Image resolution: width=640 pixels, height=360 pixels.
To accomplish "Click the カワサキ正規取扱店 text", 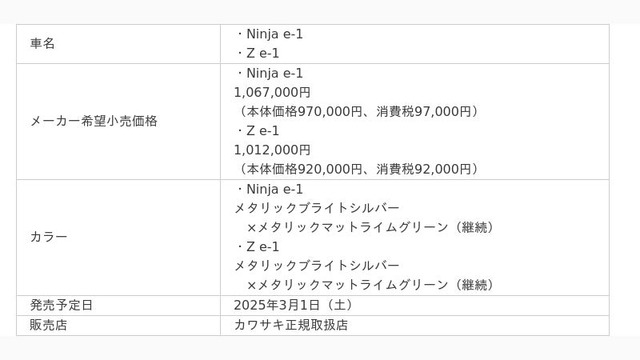I will pos(291,325).
